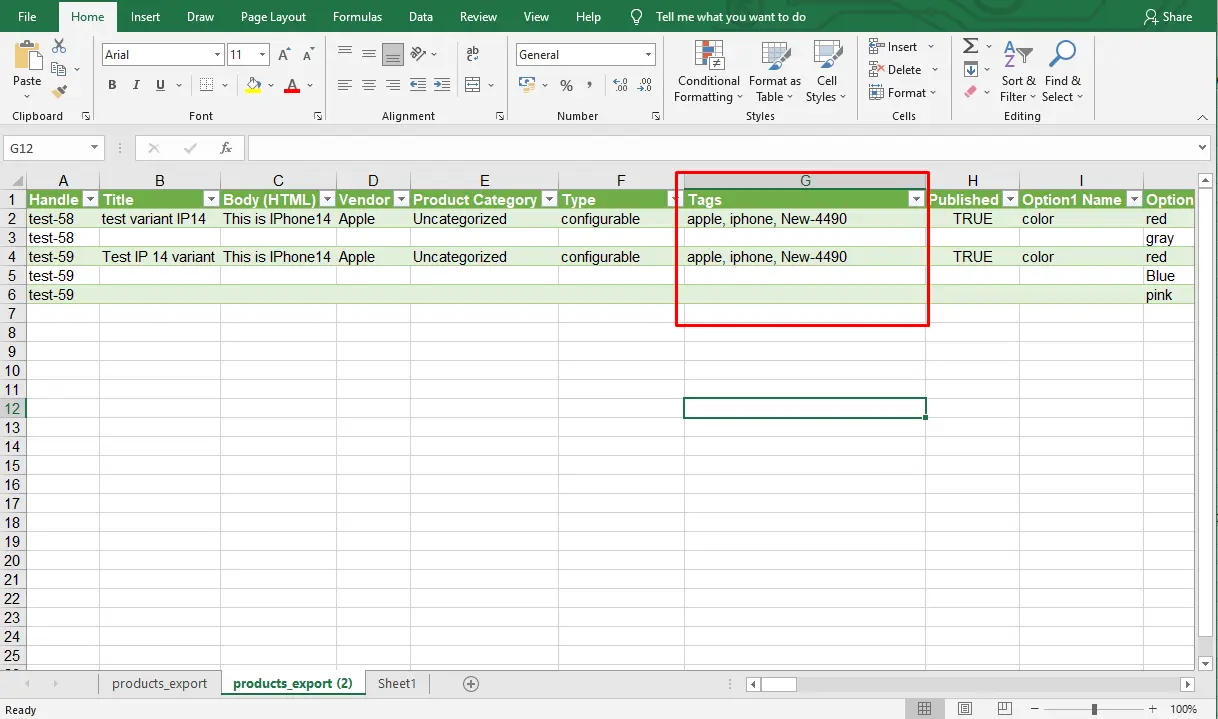Open Conditional Formatting in the Styles group
This screenshot has width=1218, height=719.
(708, 71)
